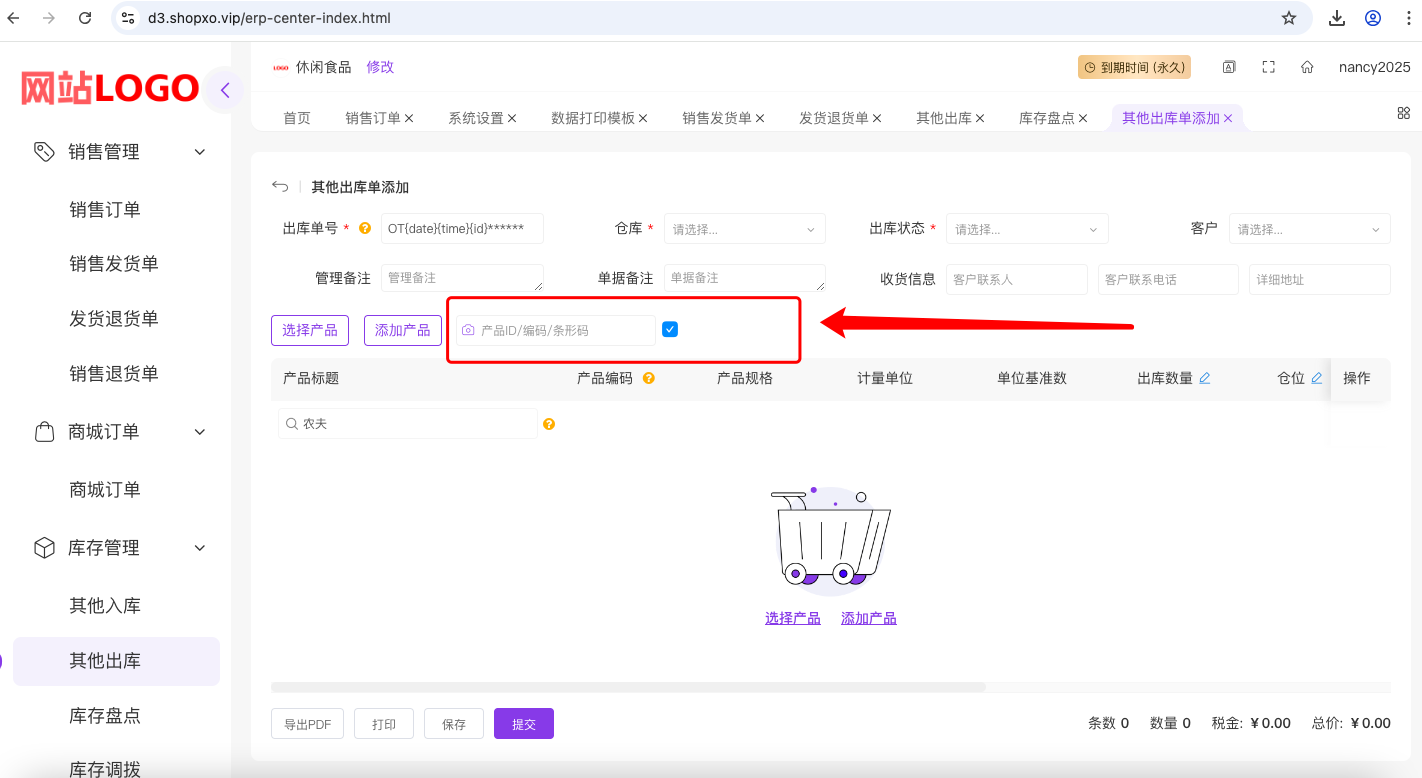Open 其他入库 in sidebar menu
Viewport: 1422px width, 778px height.
pyautogui.click(x=105, y=606)
